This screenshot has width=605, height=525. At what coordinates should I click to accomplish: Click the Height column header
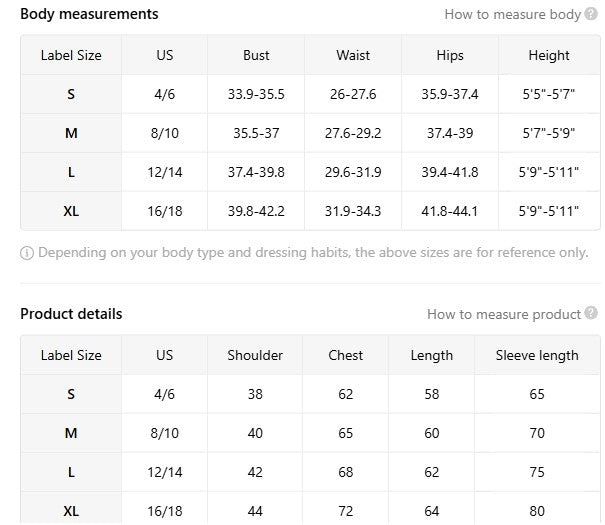pyautogui.click(x=549, y=55)
